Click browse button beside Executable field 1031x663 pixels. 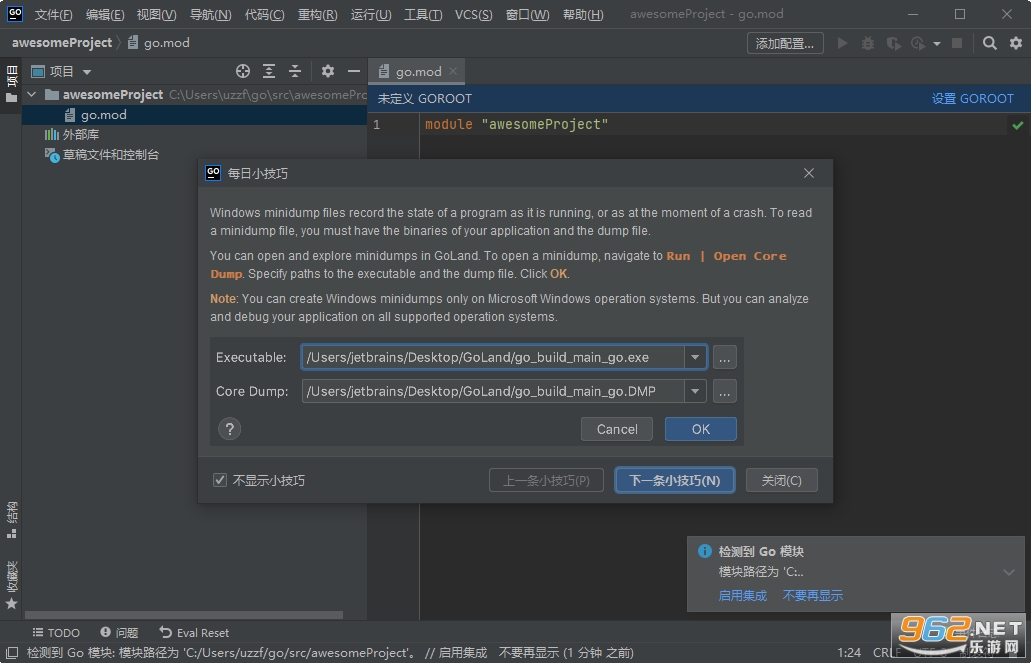[x=724, y=357]
